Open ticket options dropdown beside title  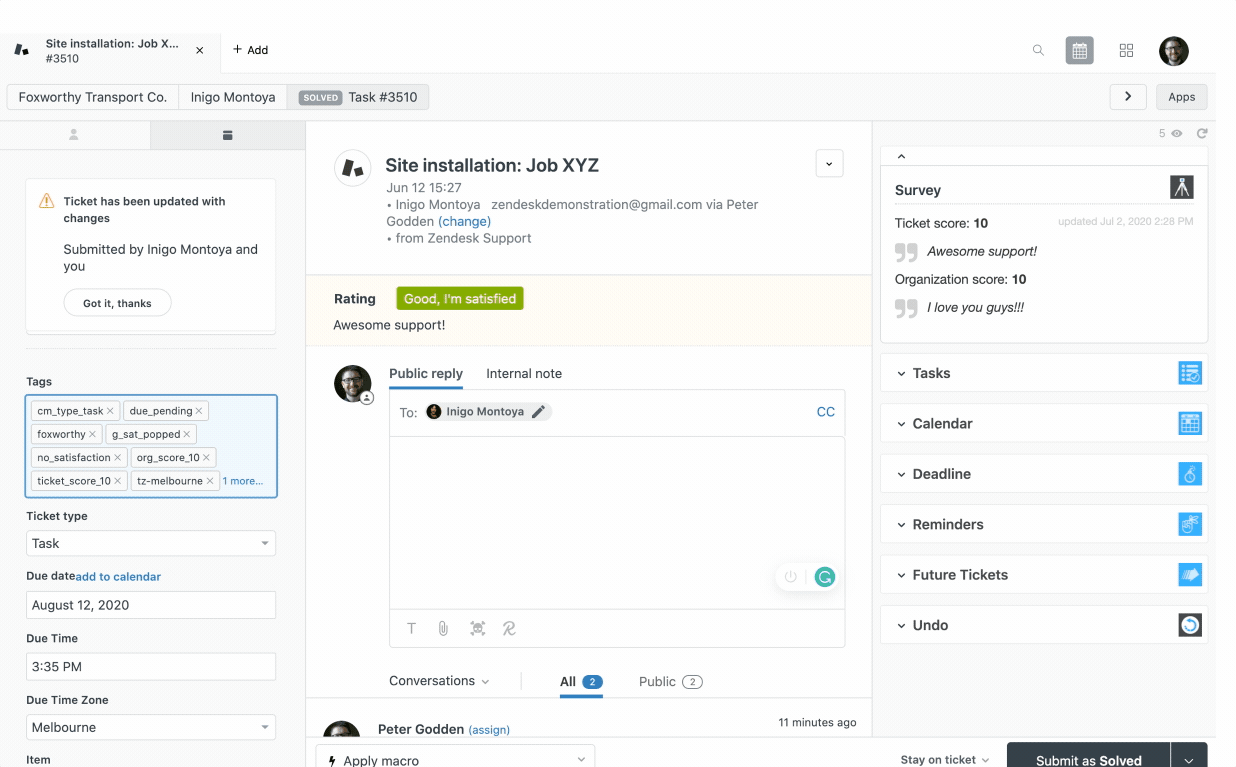pos(829,164)
